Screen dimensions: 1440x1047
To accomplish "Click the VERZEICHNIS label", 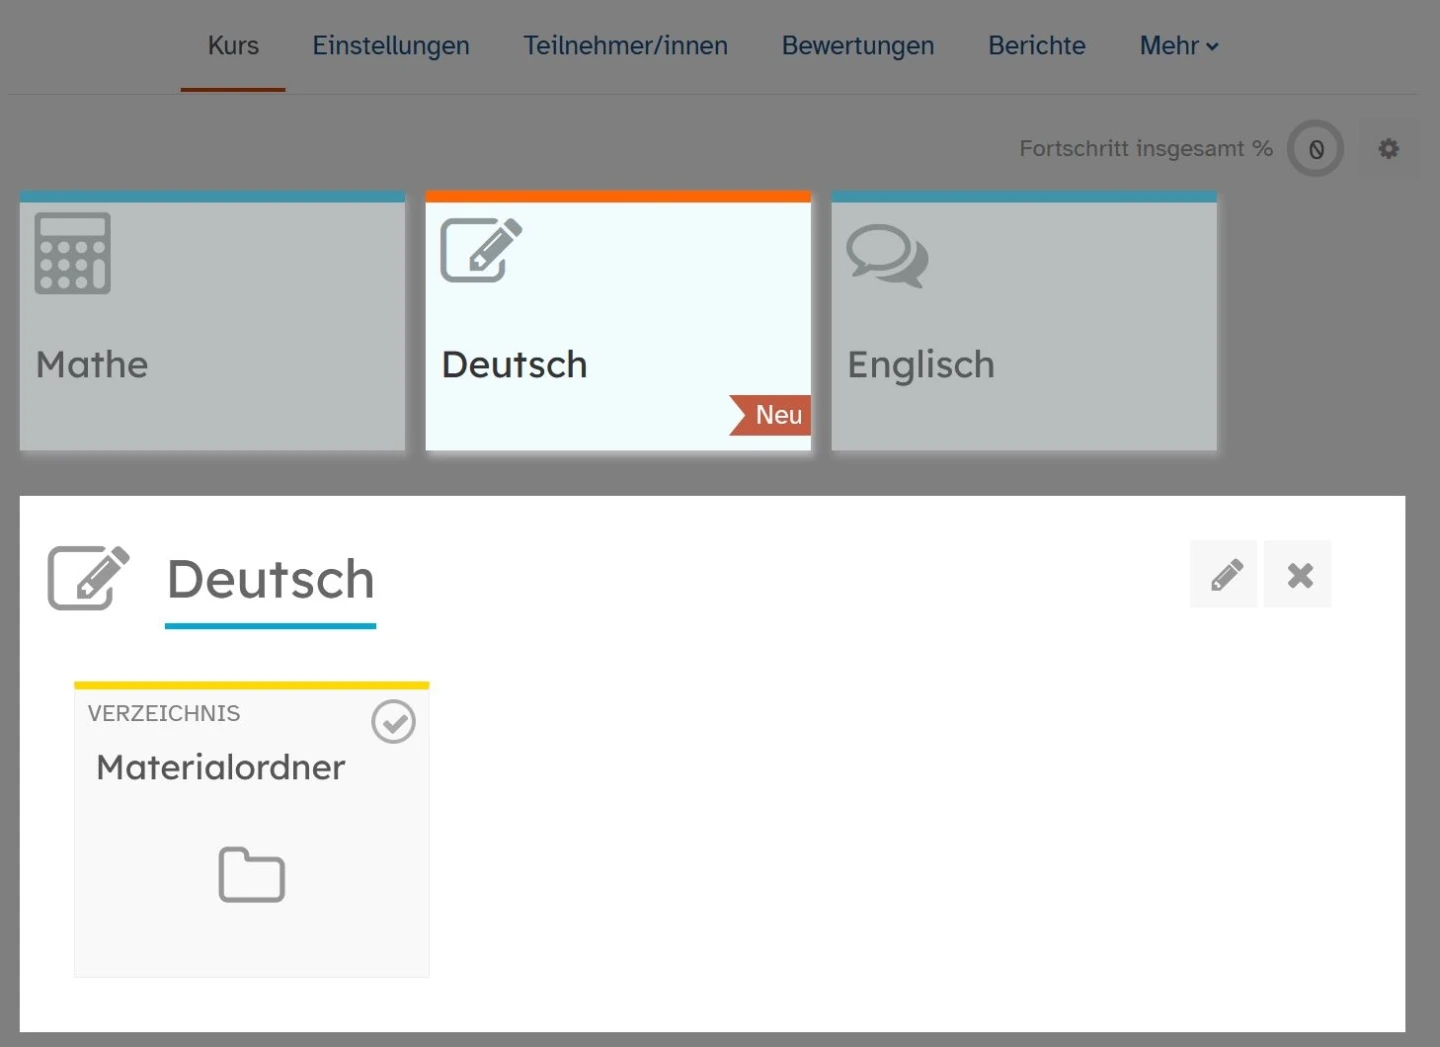I will 164,713.
